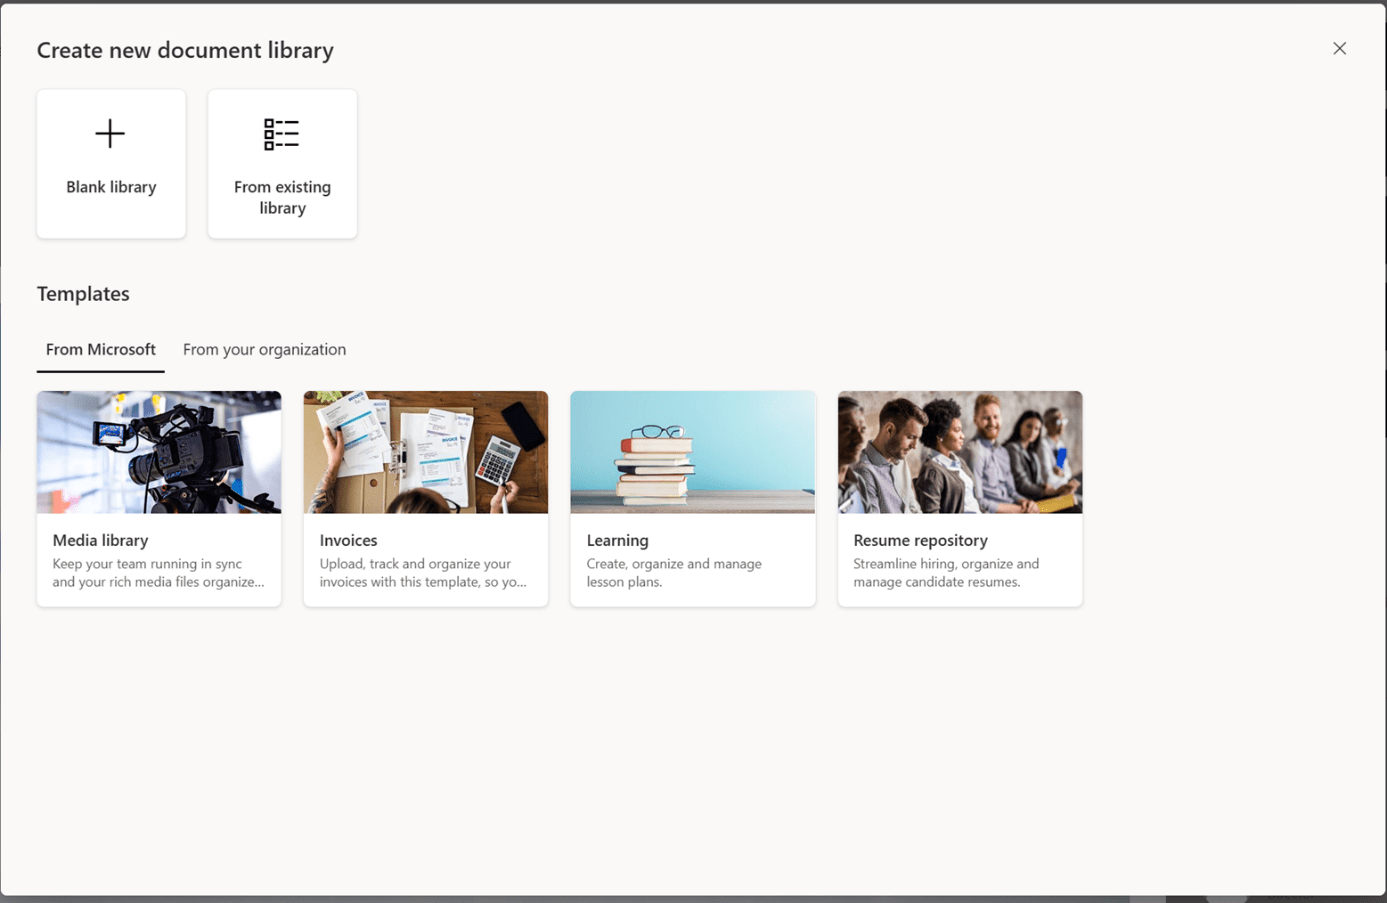Click the Media library title text
Image resolution: width=1387 pixels, height=903 pixels.
(x=100, y=540)
